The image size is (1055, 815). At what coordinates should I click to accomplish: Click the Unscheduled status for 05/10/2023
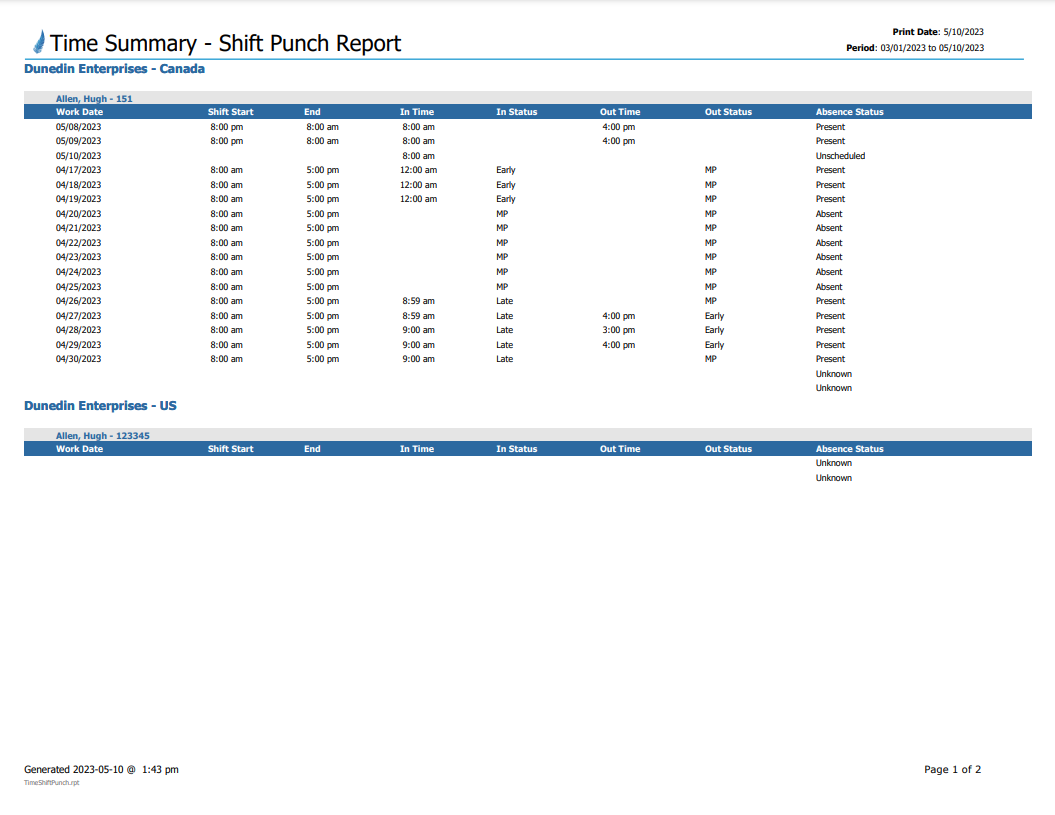[x=840, y=156]
